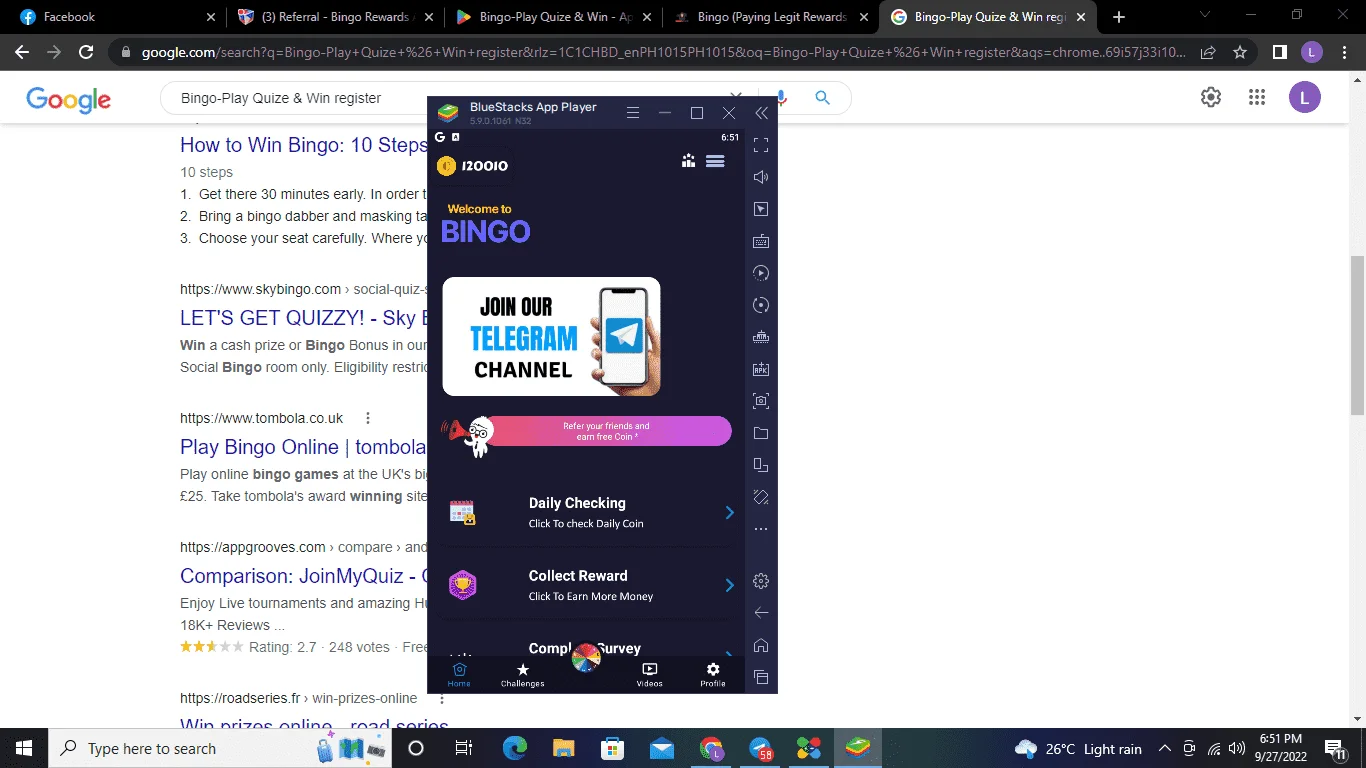Open BlueStacks settings gear in sidebar
Screen dimensions: 1366x768
(x=761, y=581)
